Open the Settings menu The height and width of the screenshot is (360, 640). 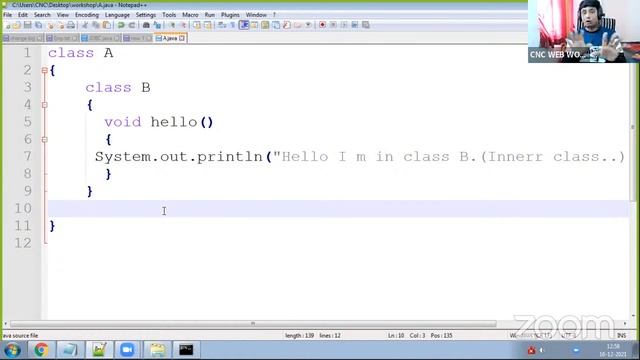pyautogui.click(x=146, y=15)
